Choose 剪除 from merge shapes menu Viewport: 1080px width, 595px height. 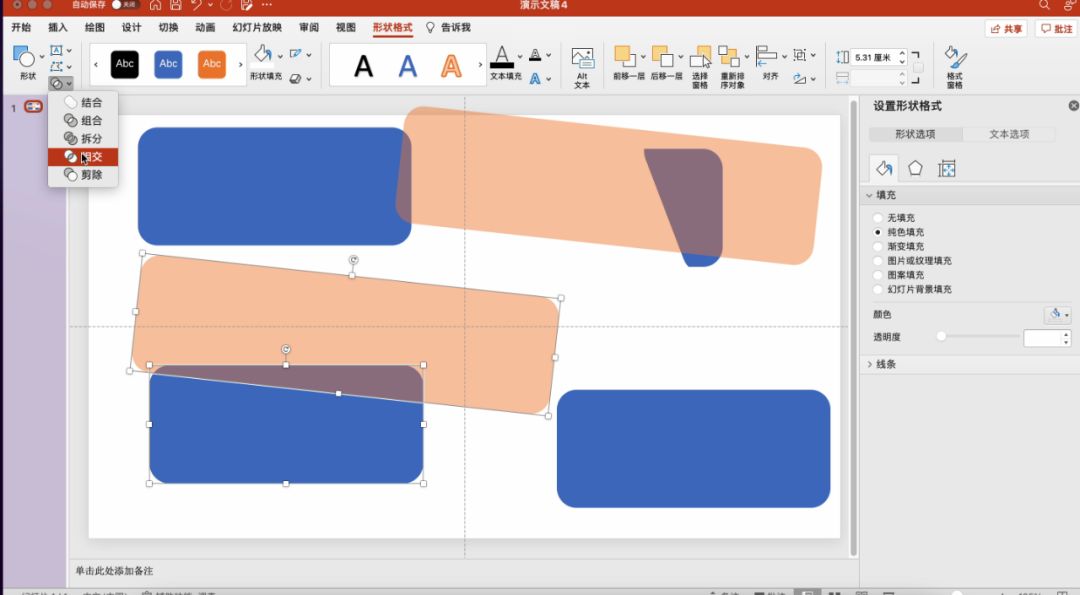point(83,175)
